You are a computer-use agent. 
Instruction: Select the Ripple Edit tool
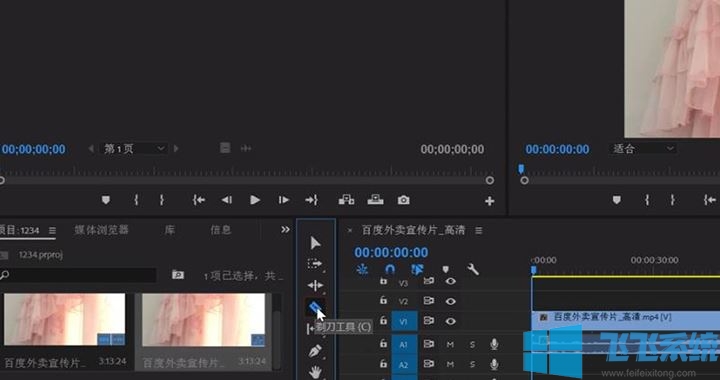coord(315,285)
